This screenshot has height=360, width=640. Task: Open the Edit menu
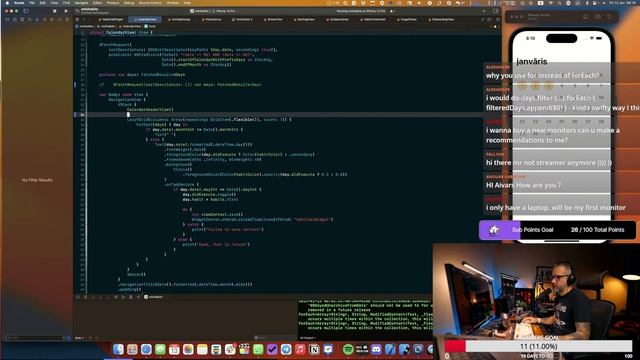(x=42, y=3)
